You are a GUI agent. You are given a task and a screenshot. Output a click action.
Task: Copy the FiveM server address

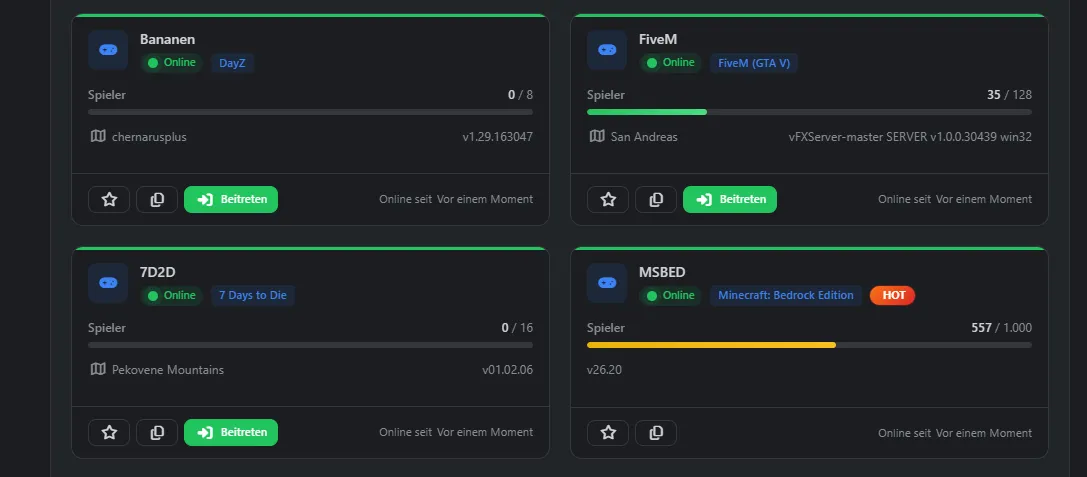click(656, 200)
